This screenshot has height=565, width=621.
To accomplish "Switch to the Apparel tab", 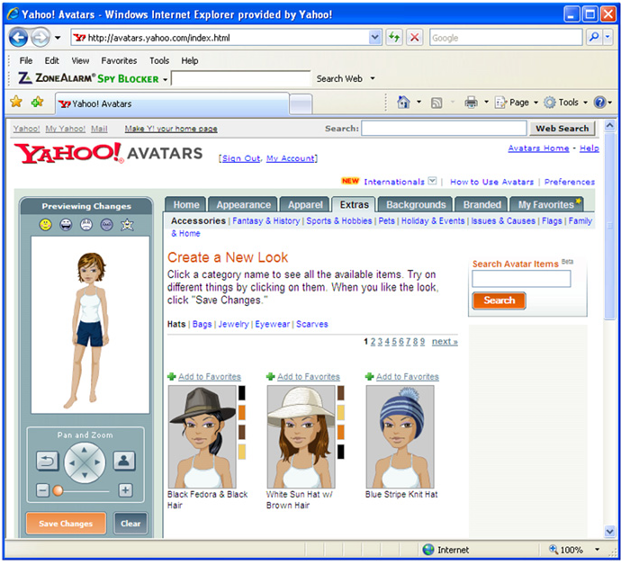I will [x=305, y=205].
